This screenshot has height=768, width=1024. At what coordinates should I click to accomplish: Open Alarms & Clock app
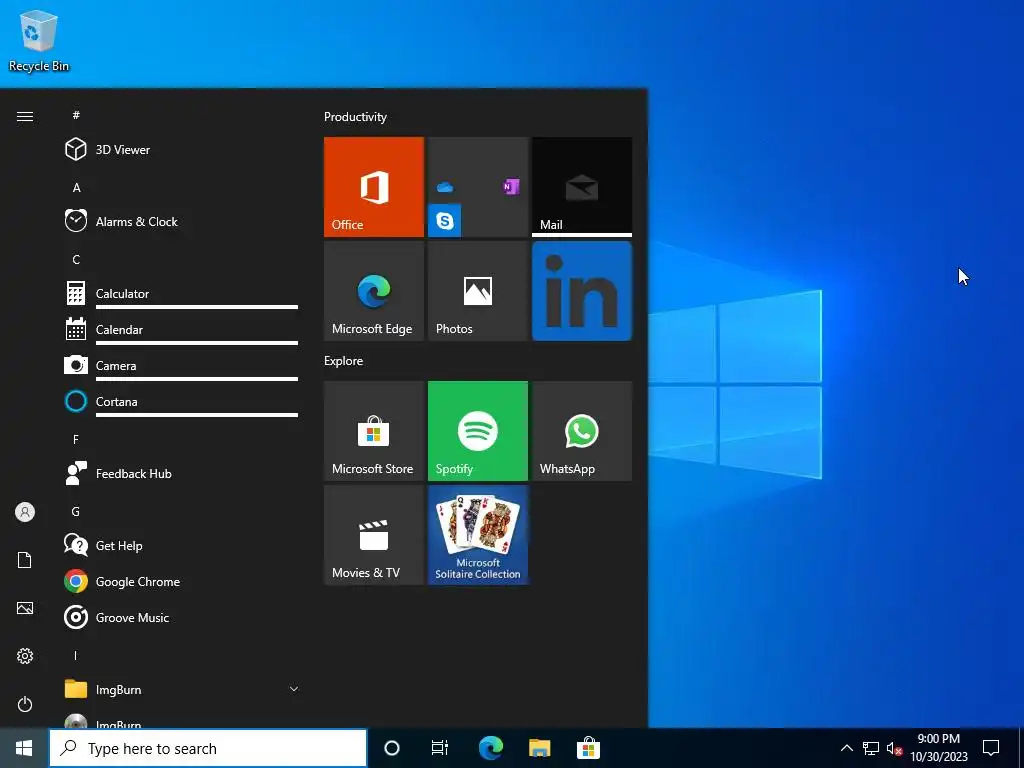tap(181, 221)
